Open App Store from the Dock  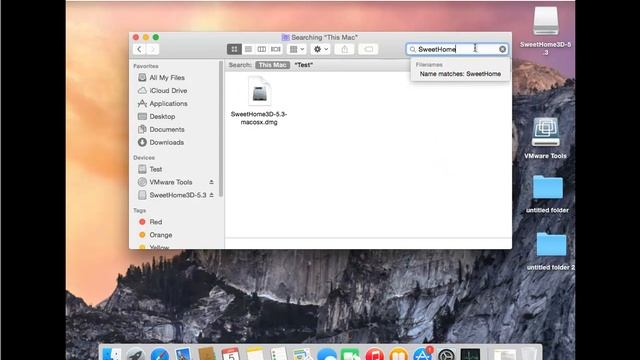coord(422,354)
